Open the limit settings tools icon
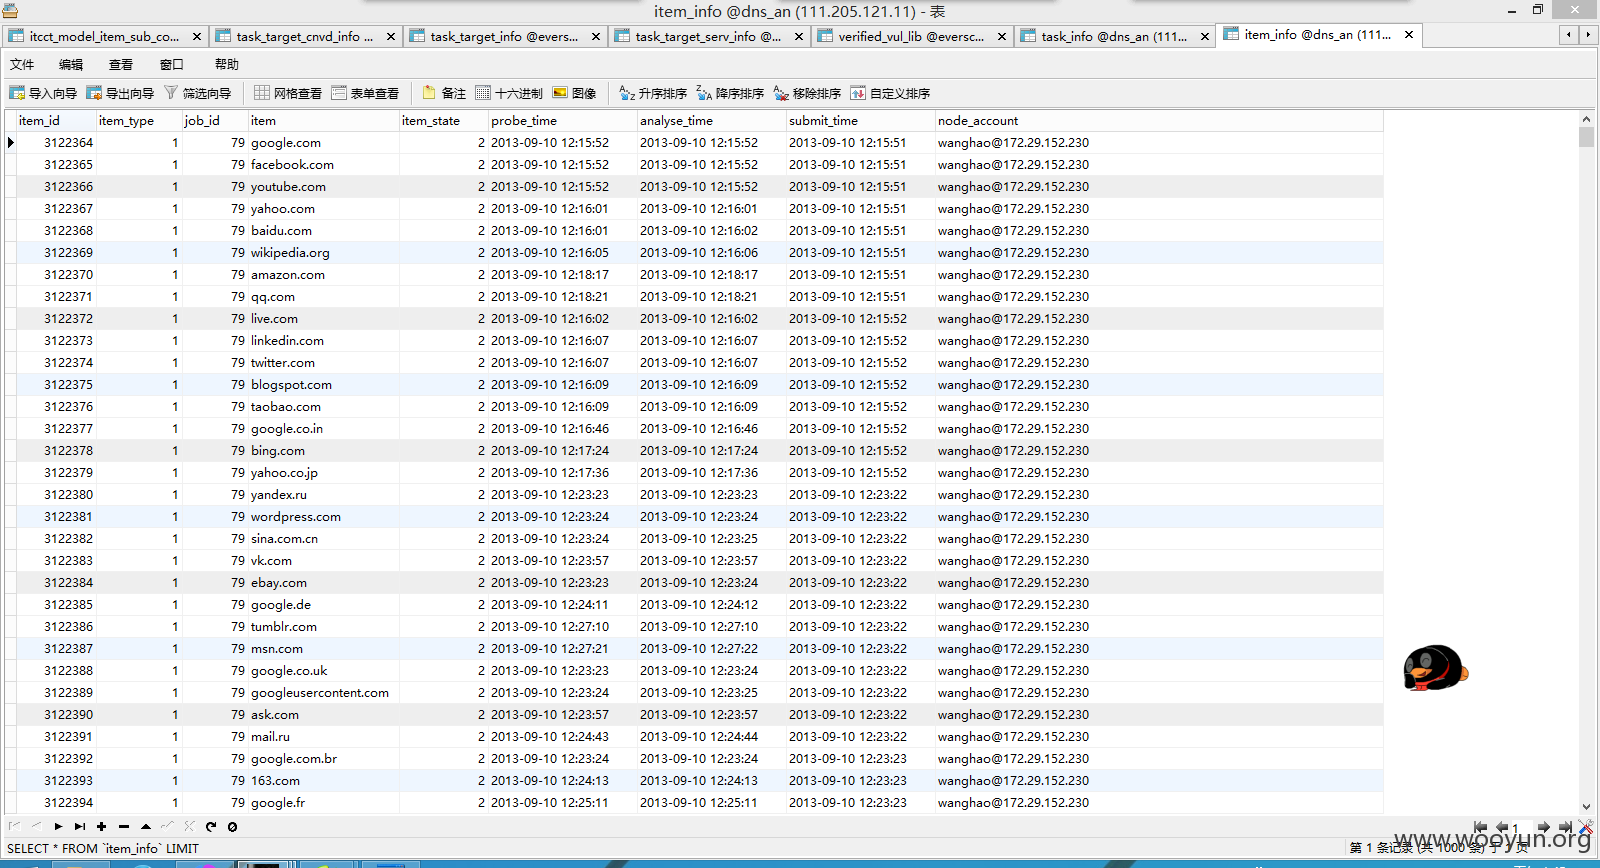 [x=1586, y=827]
